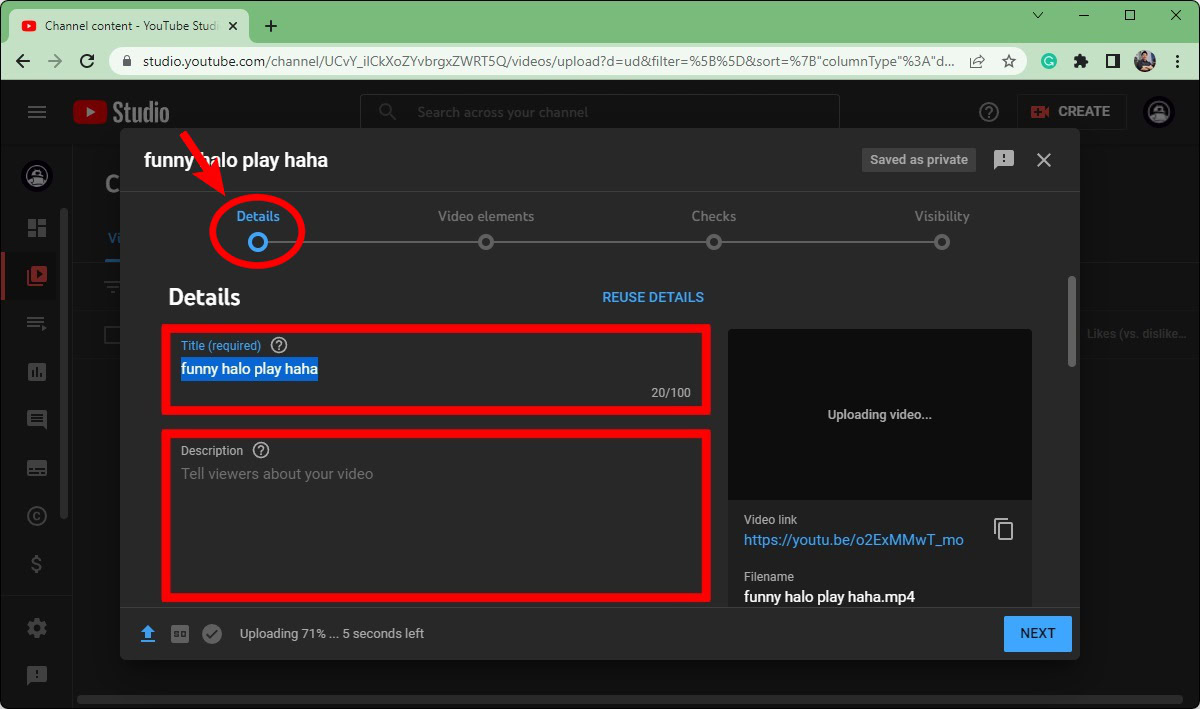Click the SD processing status icon
Image resolution: width=1200 pixels, height=709 pixels.
(180, 634)
